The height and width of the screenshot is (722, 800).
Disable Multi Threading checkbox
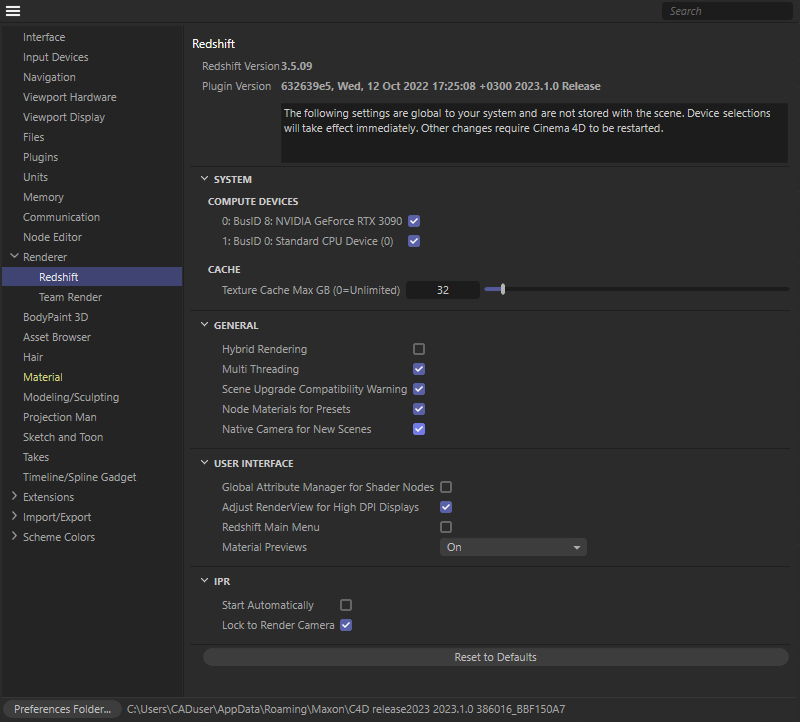coord(419,369)
